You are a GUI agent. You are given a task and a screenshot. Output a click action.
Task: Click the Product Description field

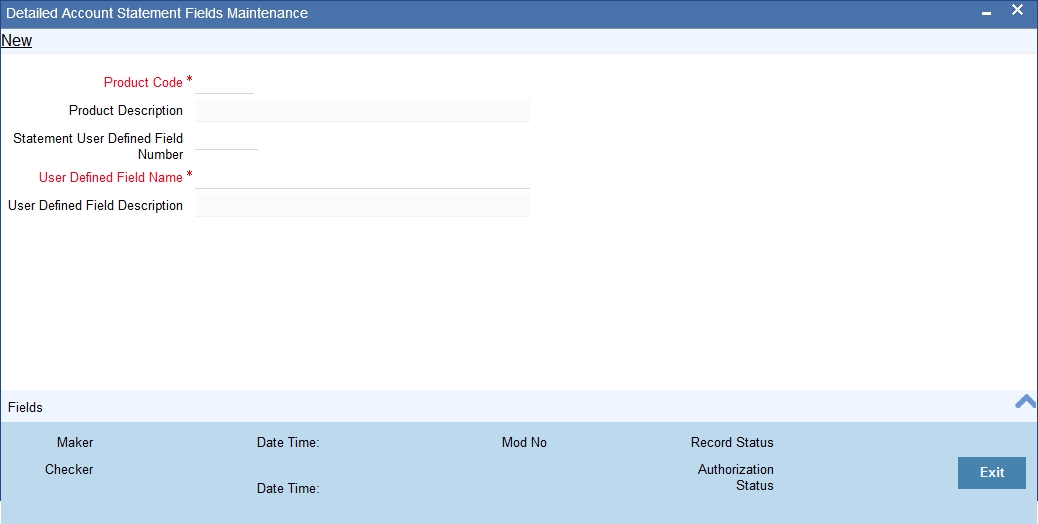[362, 110]
